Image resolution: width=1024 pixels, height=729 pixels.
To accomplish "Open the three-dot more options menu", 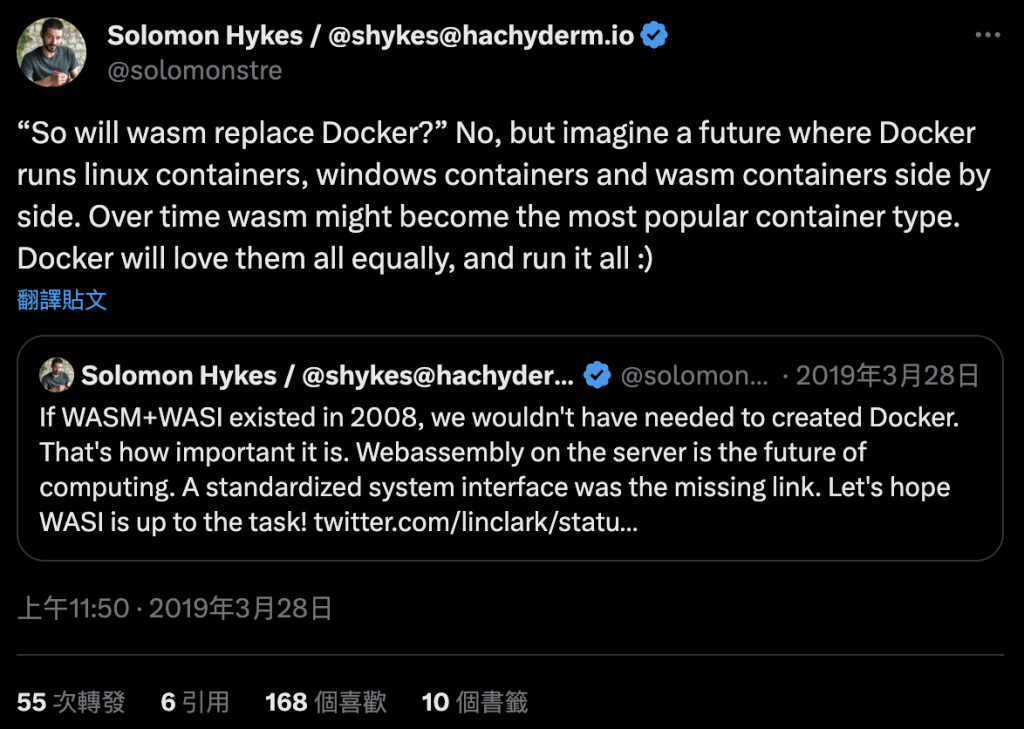I will pos(987,34).
